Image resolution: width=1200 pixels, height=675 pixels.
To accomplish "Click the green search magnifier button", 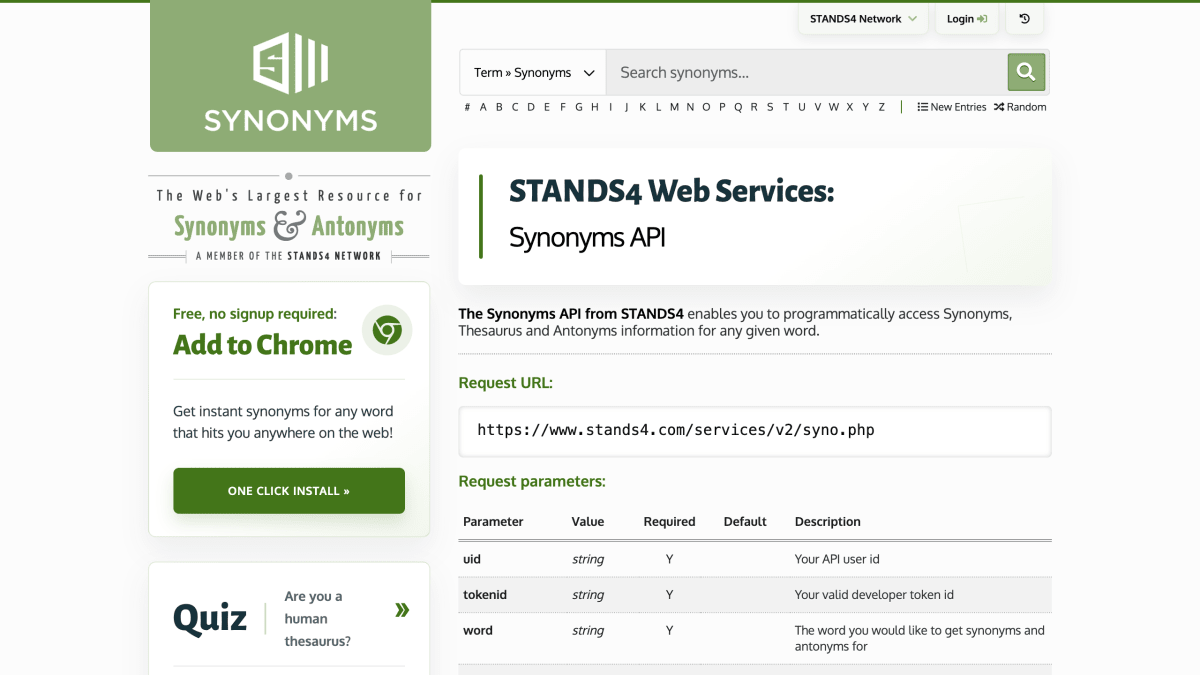I will 1026,72.
